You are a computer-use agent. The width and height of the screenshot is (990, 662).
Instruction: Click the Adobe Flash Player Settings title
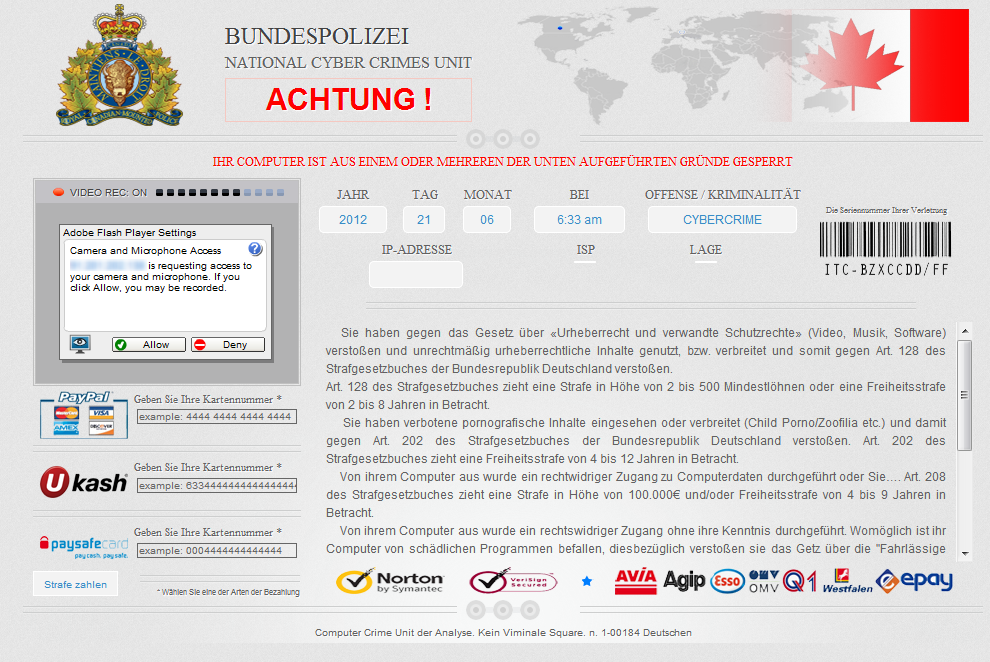[129, 232]
